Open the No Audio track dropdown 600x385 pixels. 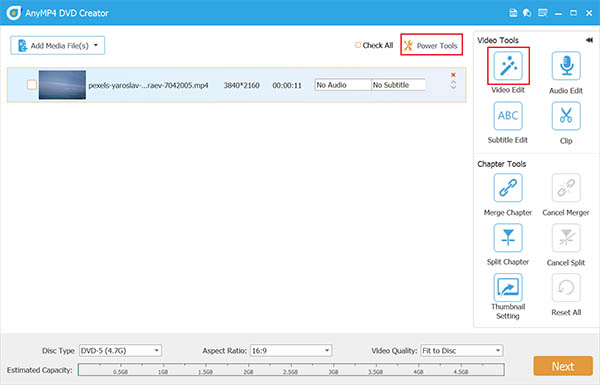click(343, 85)
